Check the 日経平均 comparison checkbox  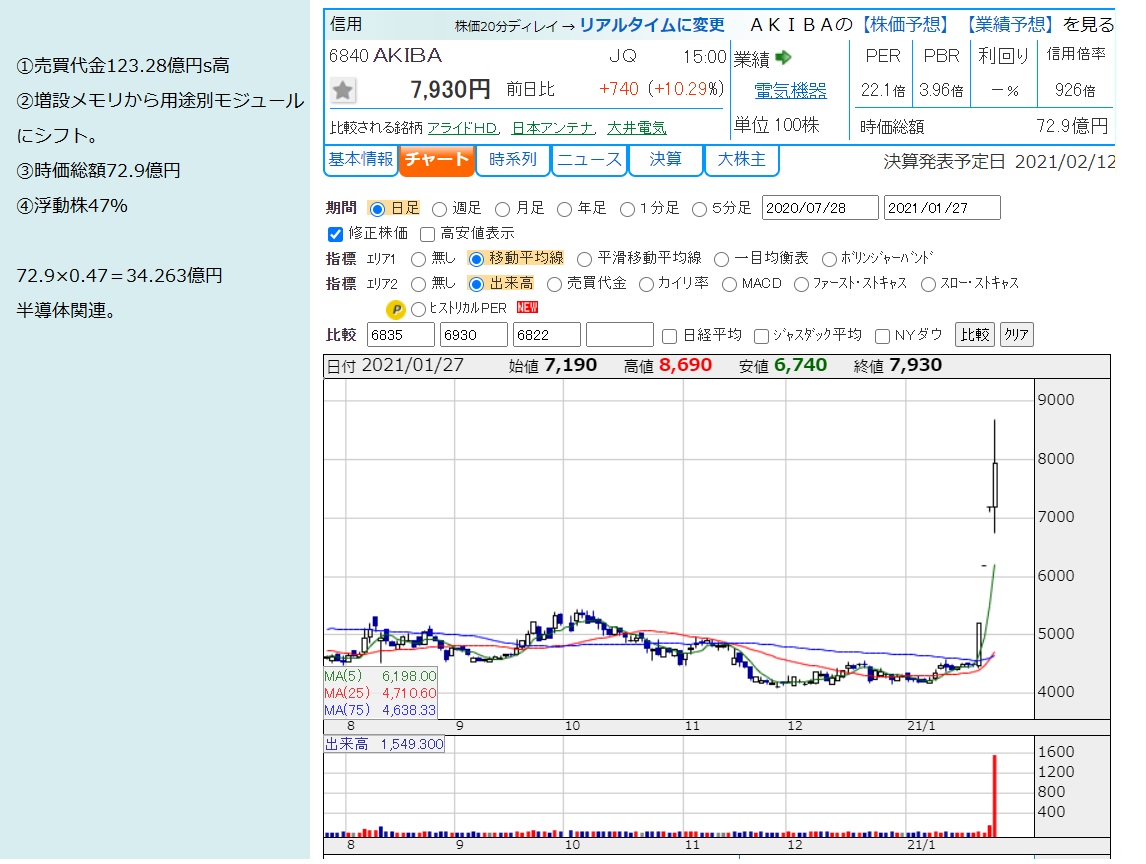point(669,336)
